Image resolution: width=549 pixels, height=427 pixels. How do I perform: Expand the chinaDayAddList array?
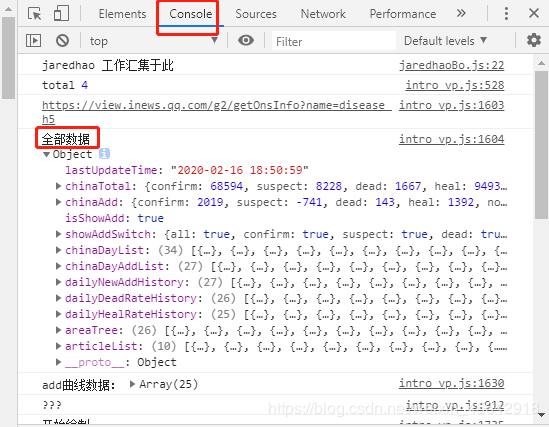point(58,266)
